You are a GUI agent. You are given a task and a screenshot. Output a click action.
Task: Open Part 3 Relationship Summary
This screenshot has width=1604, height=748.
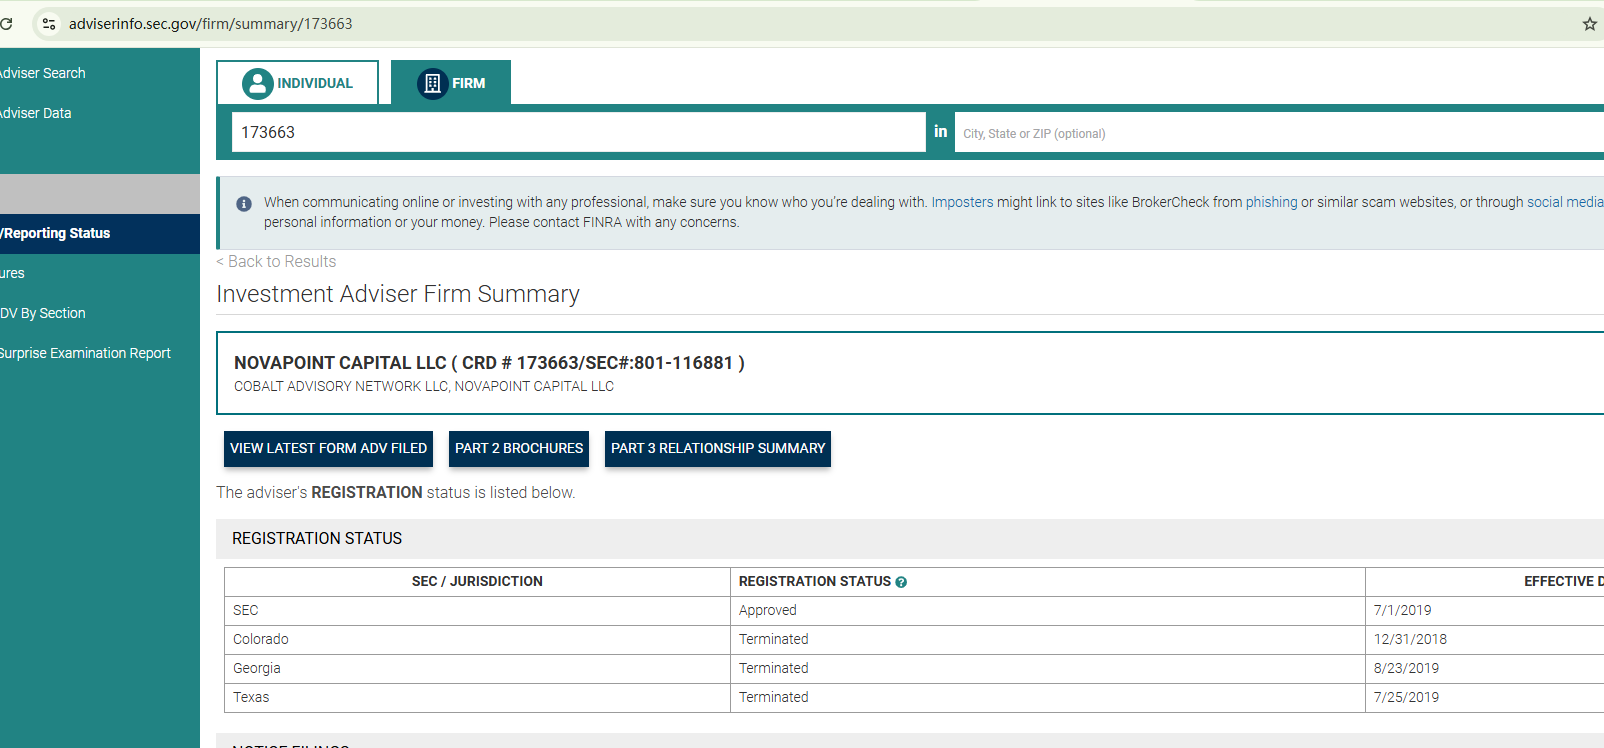pyautogui.click(x=718, y=448)
